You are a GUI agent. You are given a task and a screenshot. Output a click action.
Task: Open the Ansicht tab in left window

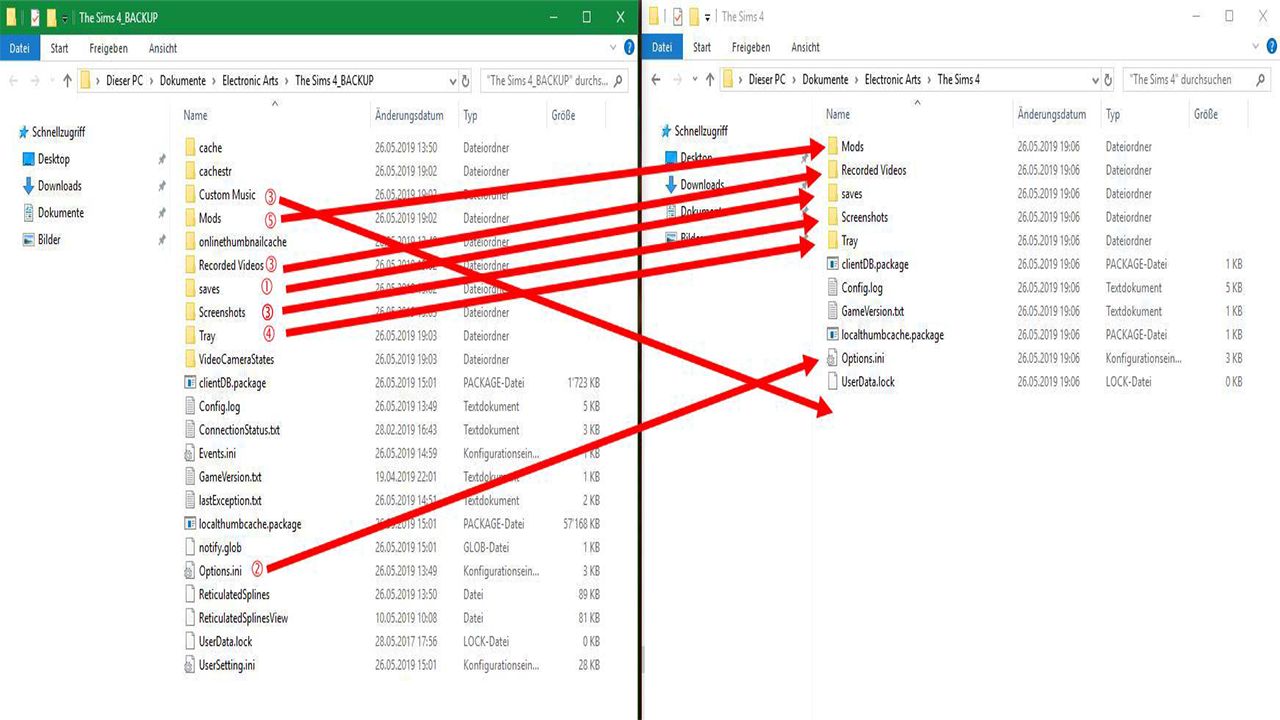tap(163, 48)
